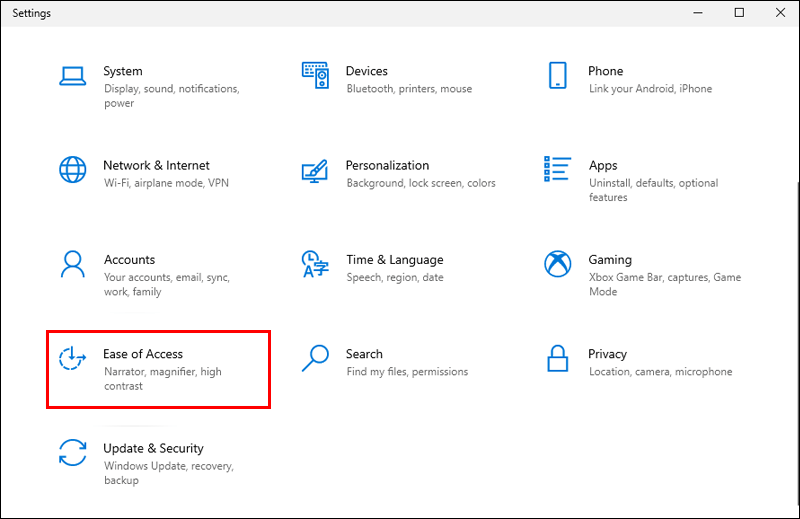This screenshot has width=800, height=519.
Task: Minimize the Settings window
Action: click(698, 13)
